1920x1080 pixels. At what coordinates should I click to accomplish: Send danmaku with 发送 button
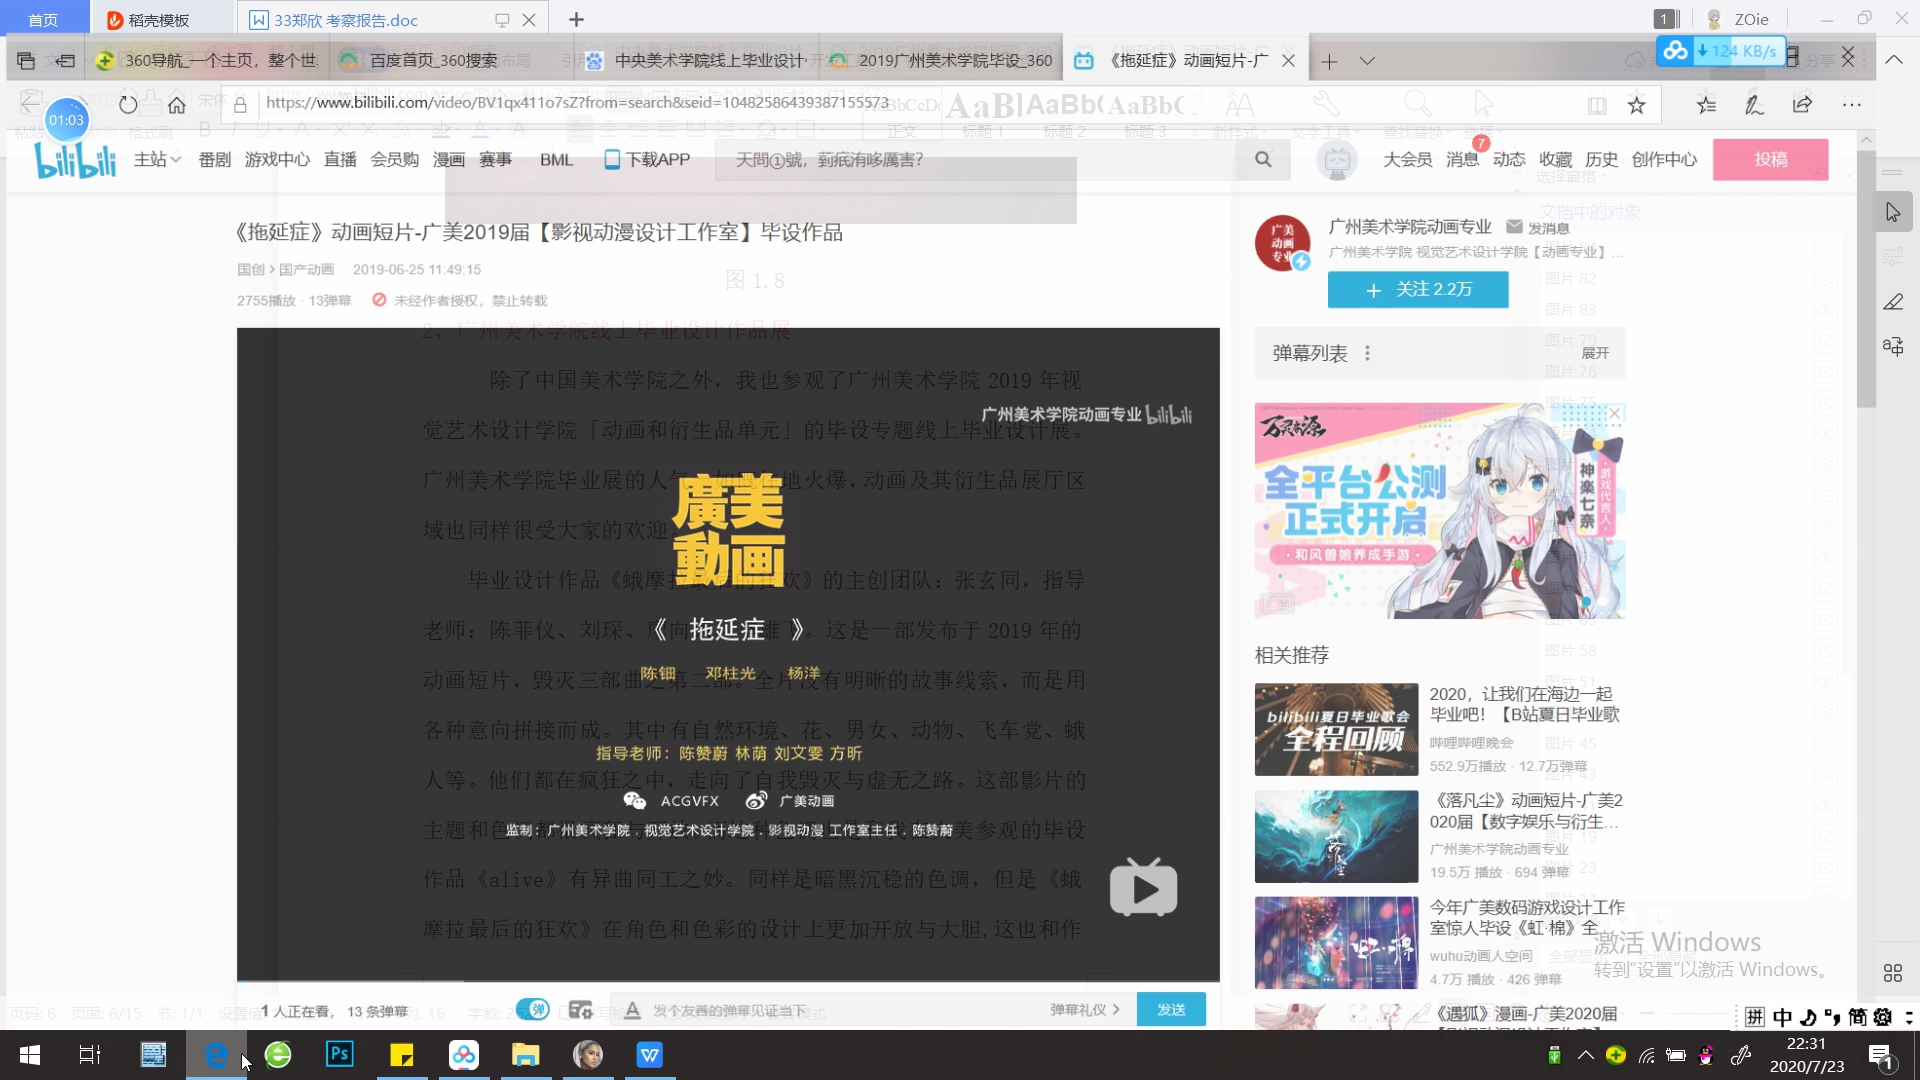point(1171,1010)
